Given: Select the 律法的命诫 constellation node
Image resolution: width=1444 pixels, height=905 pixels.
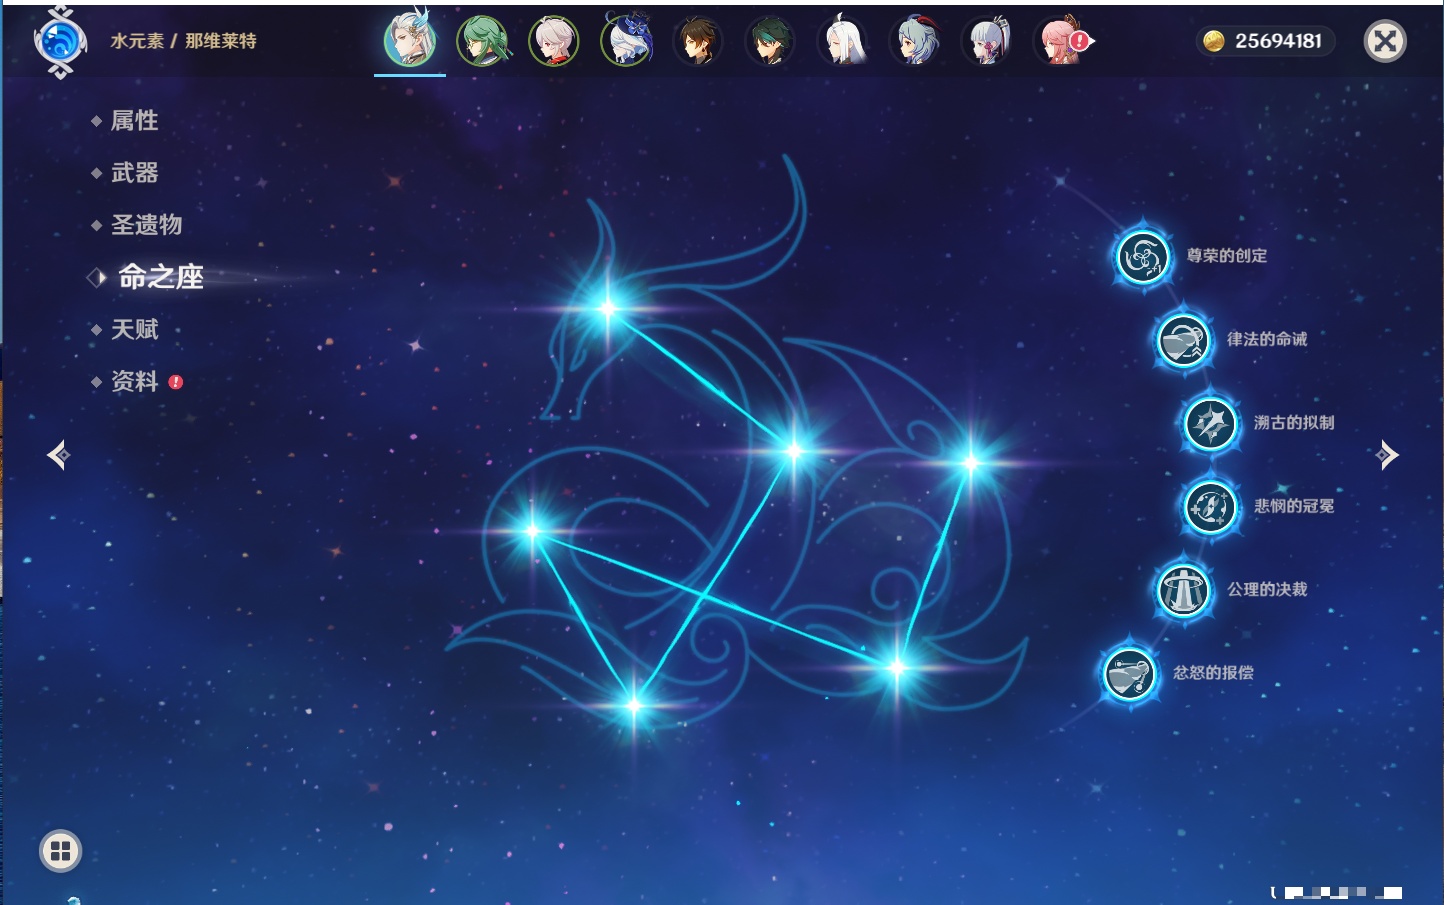Looking at the screenshot, I should pos(1183,340).
